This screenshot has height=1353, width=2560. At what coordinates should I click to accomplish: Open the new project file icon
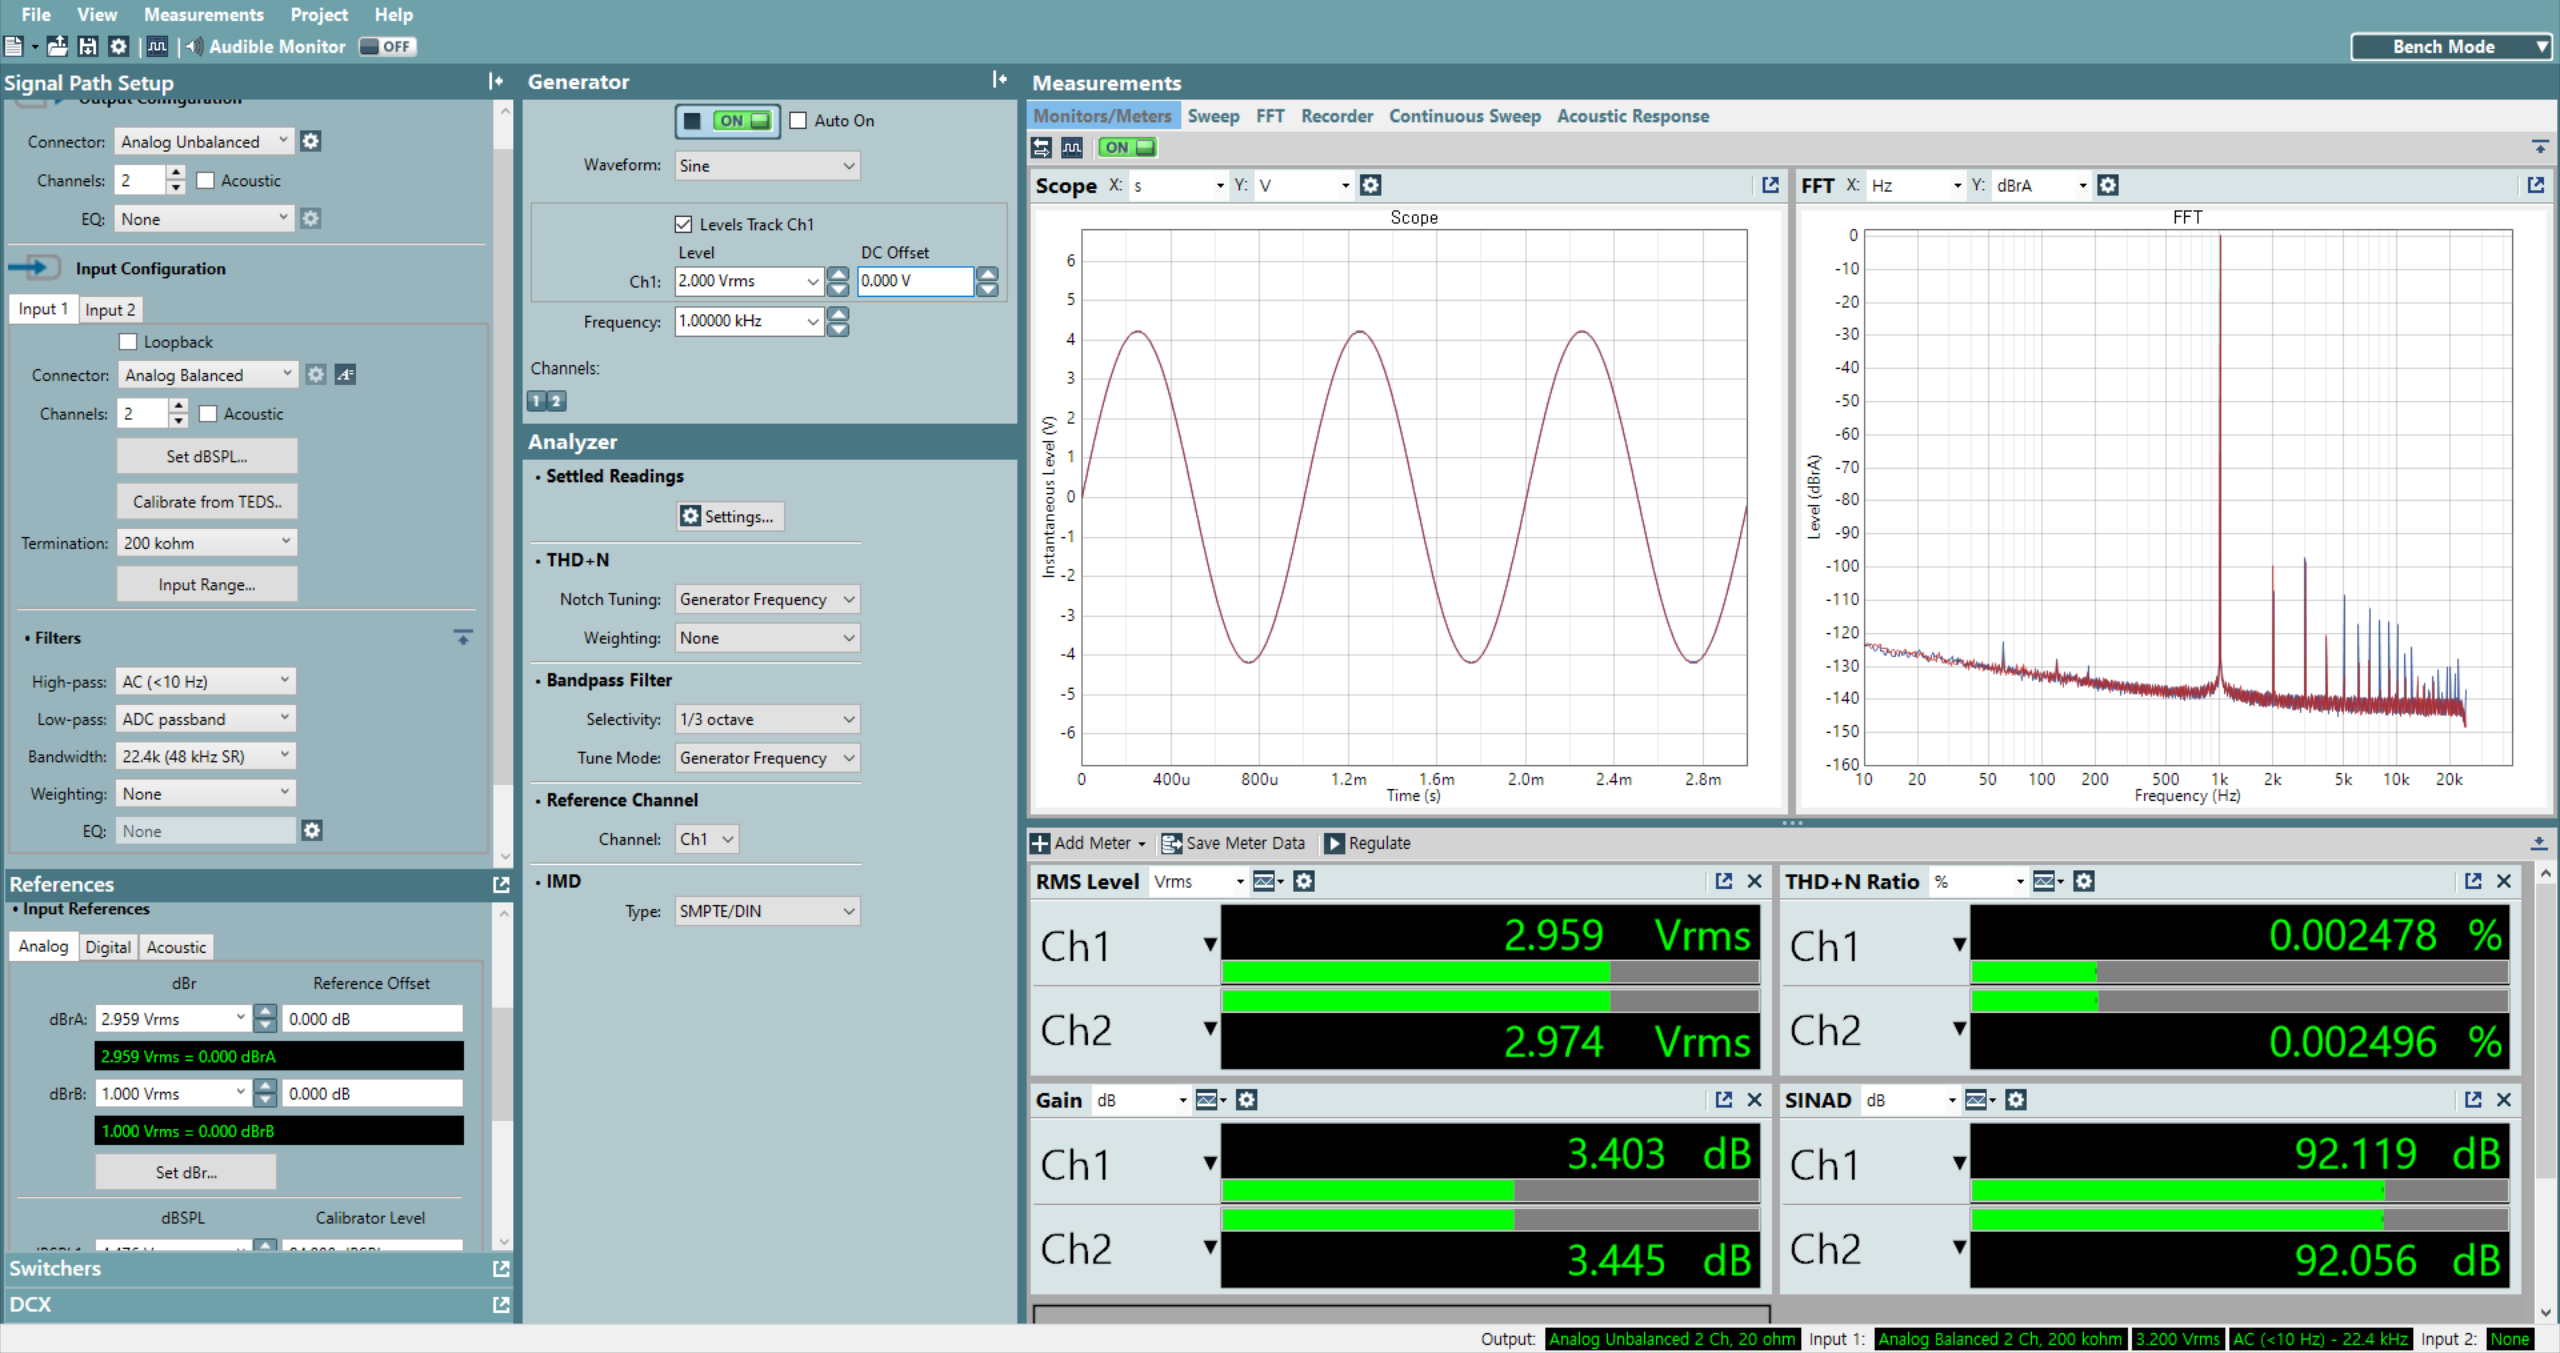click(14, 46)
